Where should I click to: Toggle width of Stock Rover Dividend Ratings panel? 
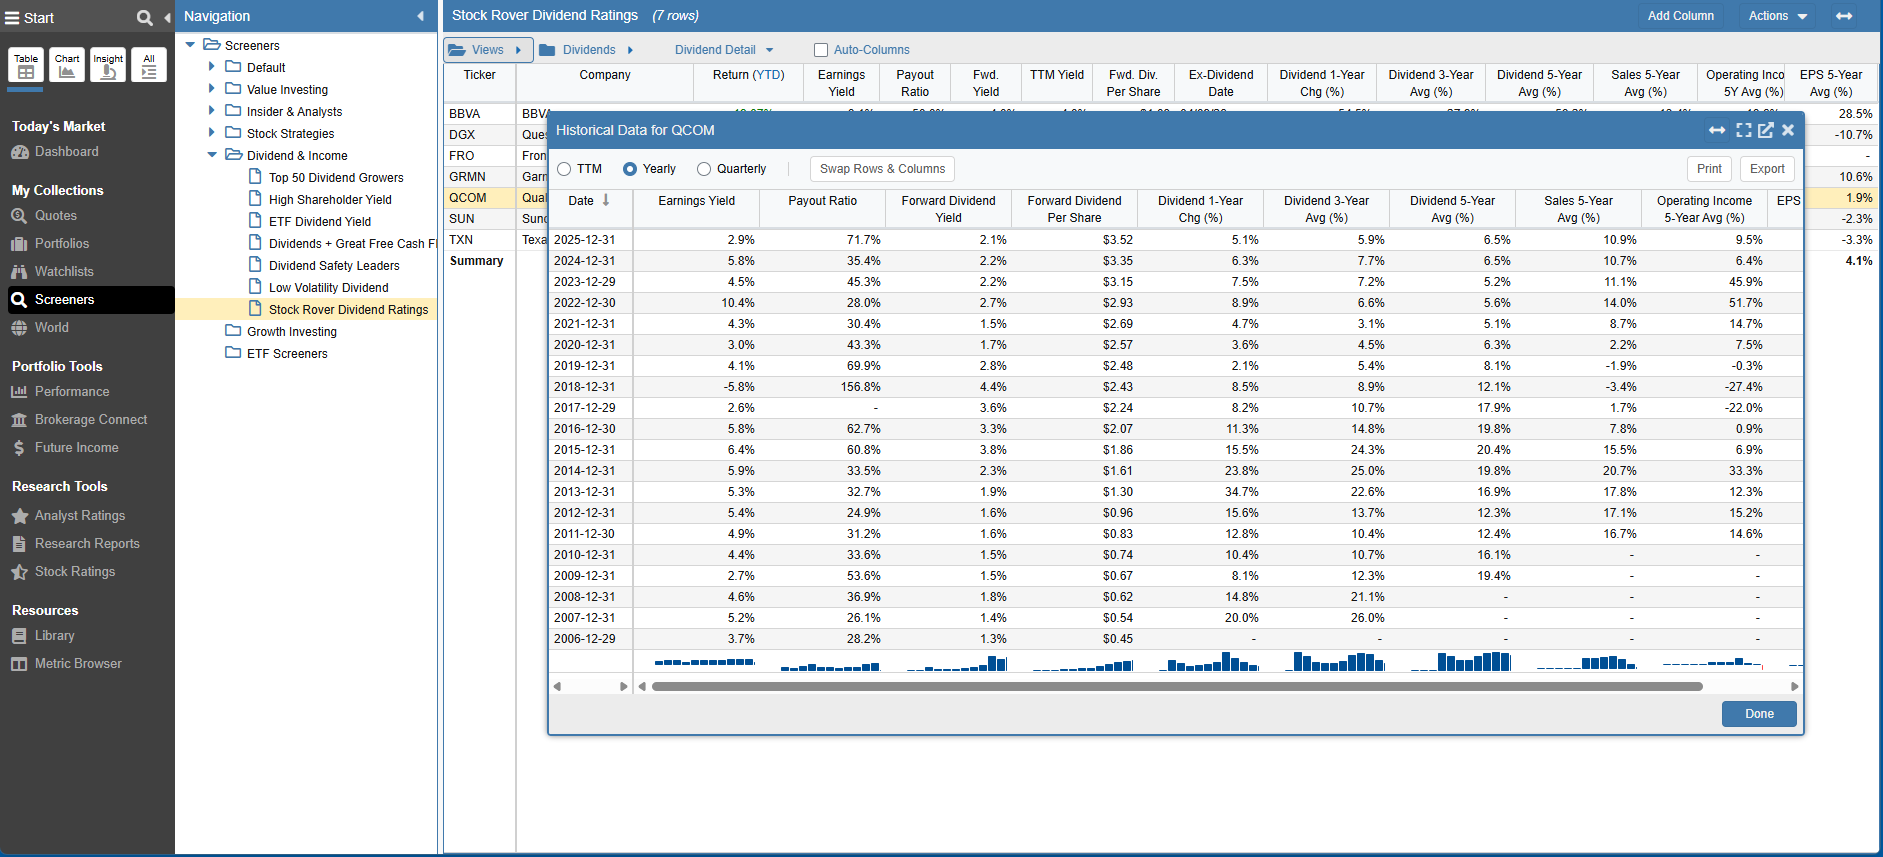(1844, 16)
